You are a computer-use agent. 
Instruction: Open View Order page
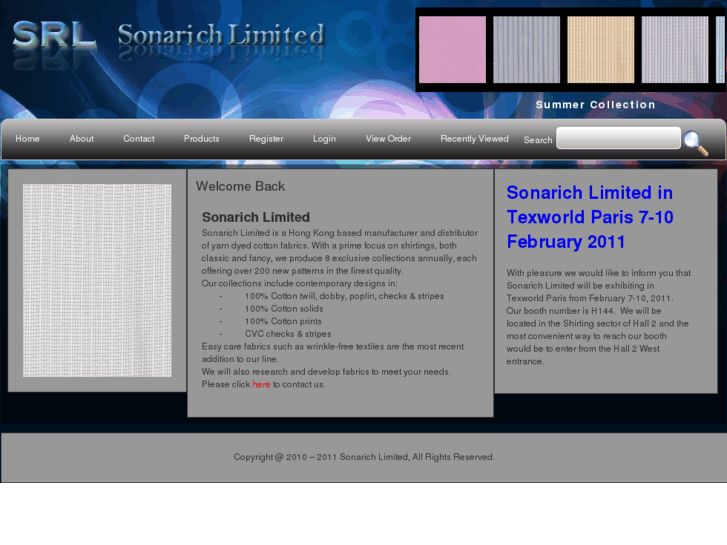[x=388, y=139]
